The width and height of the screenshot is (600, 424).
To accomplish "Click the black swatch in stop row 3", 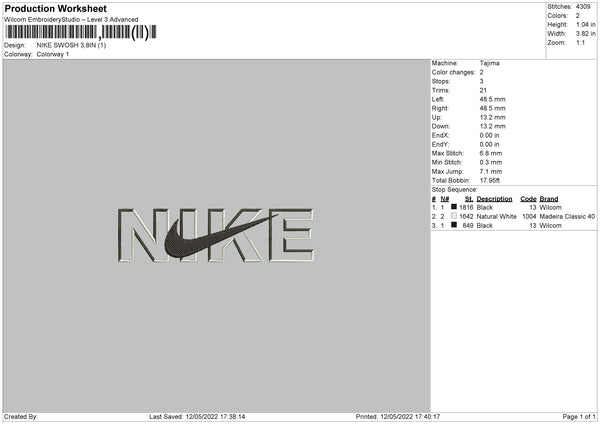I will (x=454, y=225).
